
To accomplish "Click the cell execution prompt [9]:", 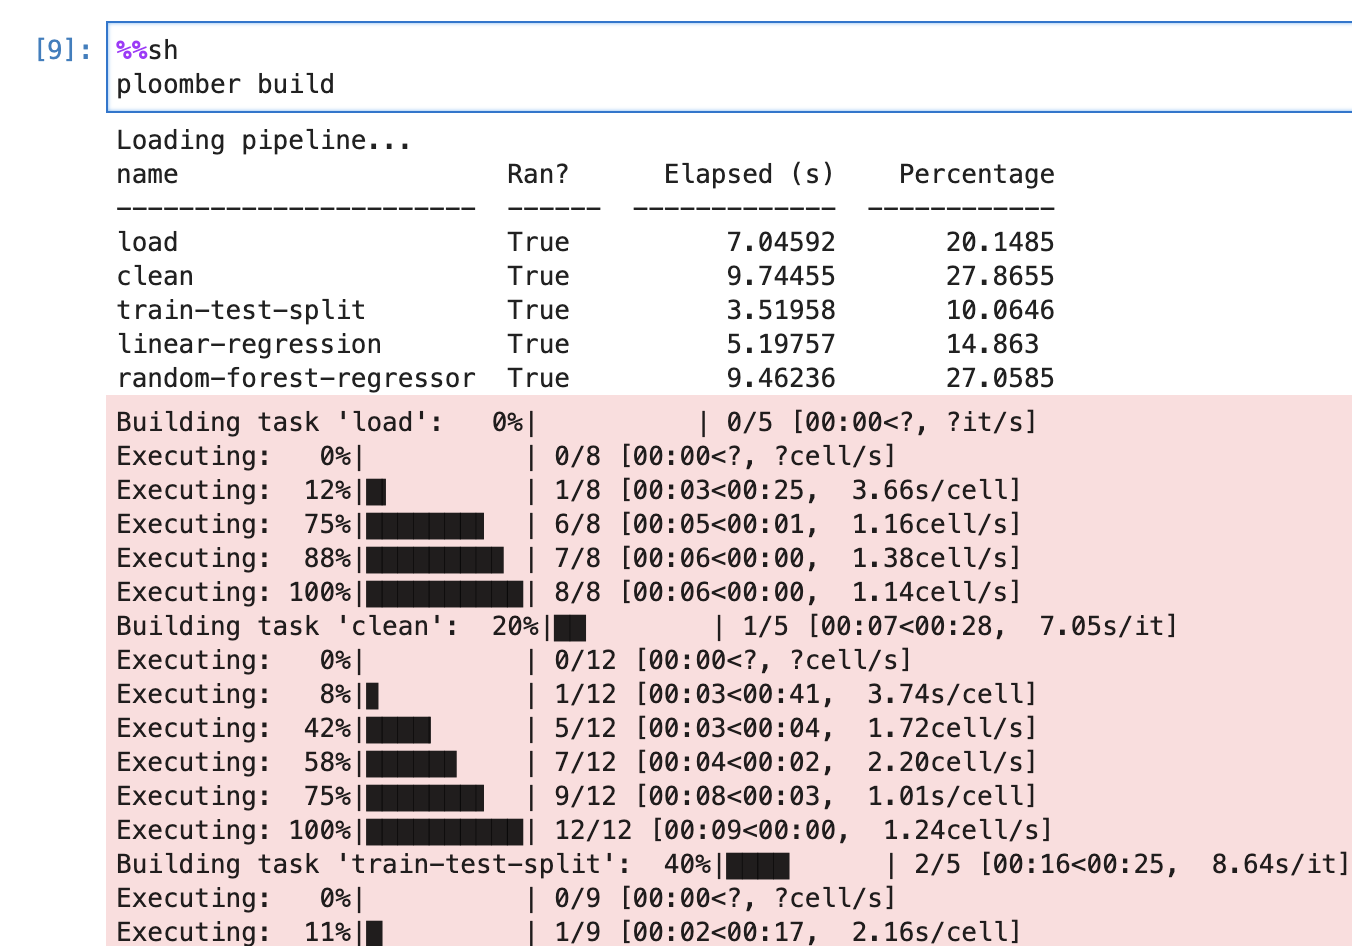I will point(63,50).
